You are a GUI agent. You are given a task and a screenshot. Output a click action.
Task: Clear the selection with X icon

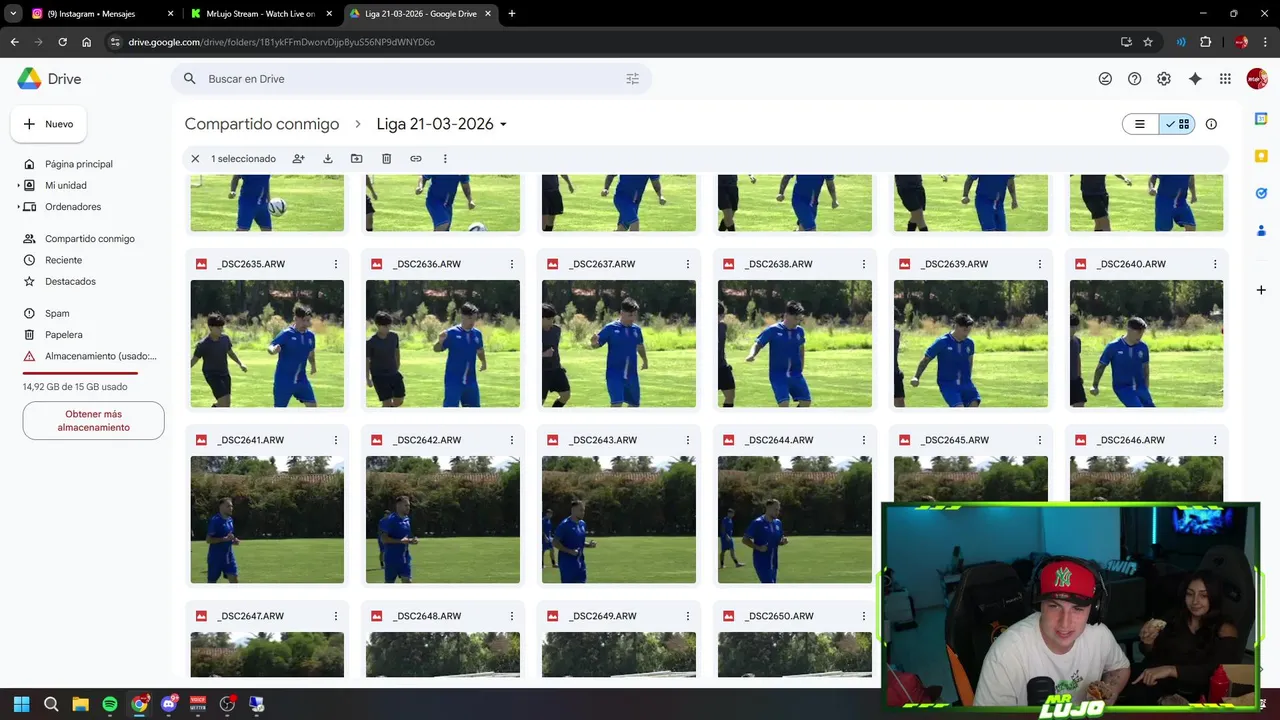(x=195, y=159)
